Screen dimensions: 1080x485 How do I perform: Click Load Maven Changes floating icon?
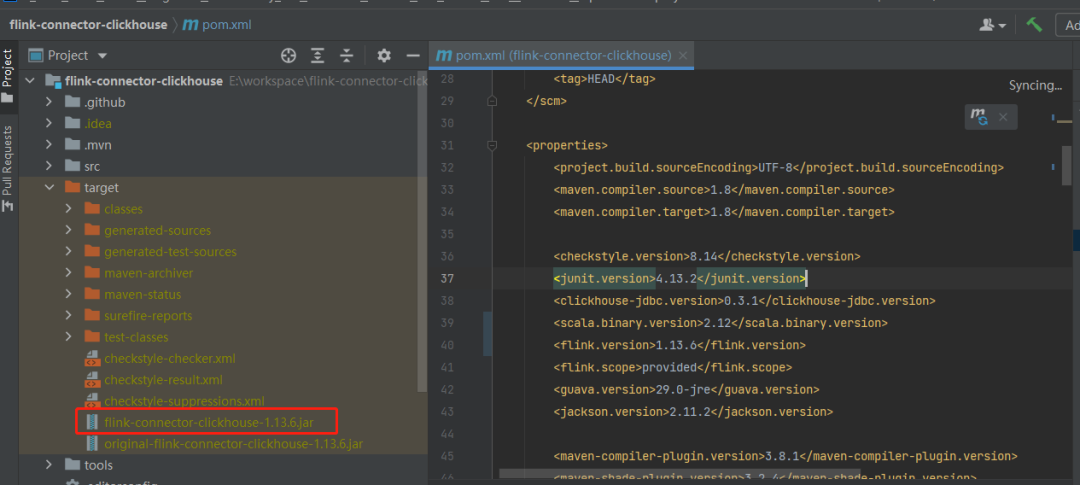[979, 117]
